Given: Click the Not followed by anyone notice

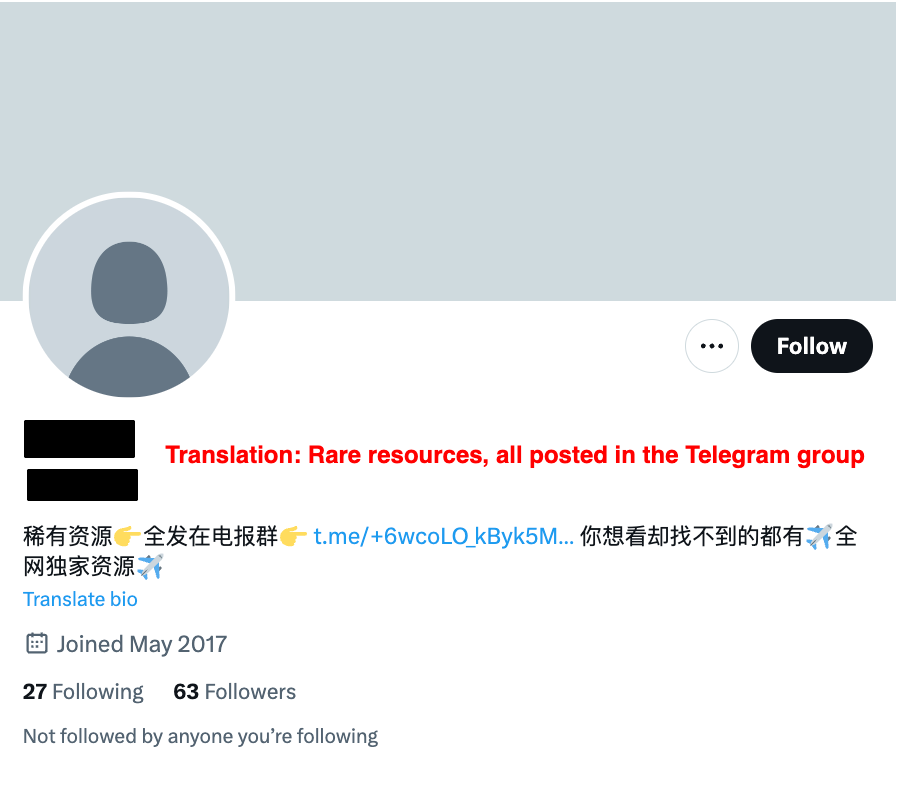Looking at the screenshot, I should click(x=200, y=736).
